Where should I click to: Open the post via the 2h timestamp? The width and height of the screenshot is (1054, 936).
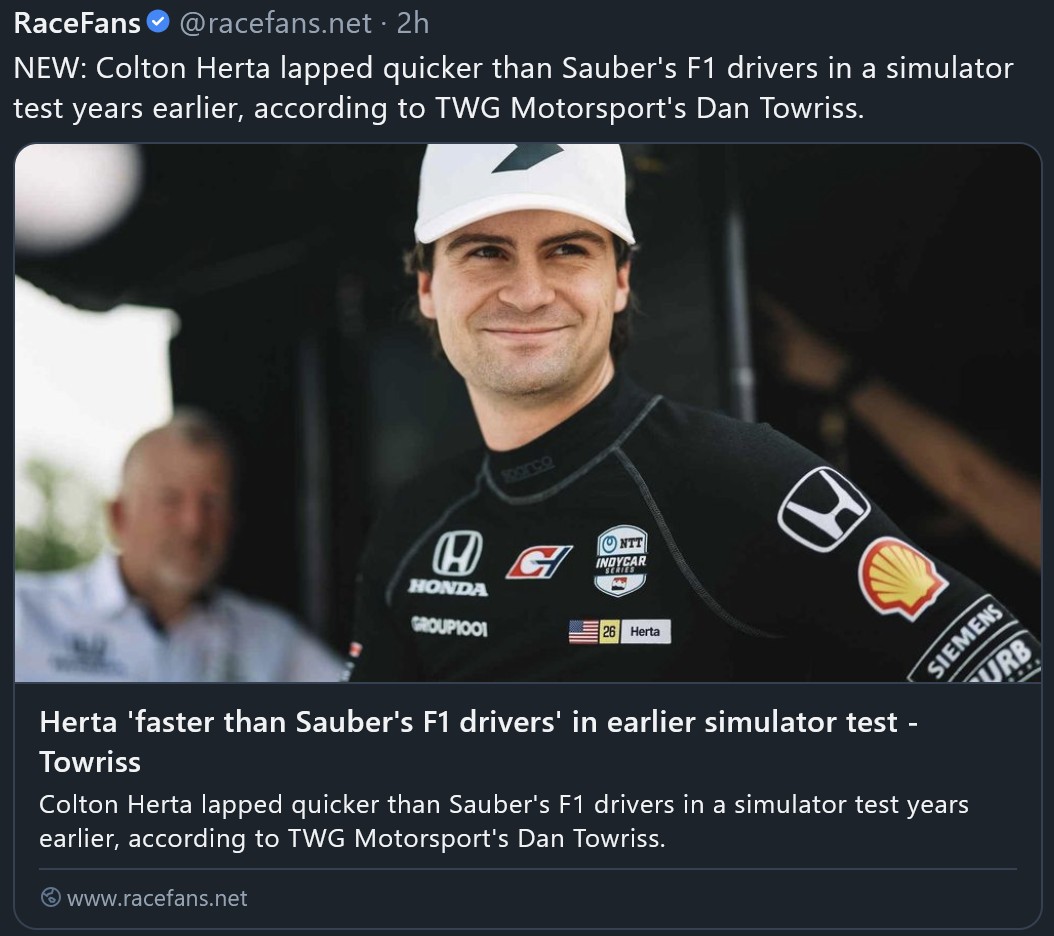412,22
